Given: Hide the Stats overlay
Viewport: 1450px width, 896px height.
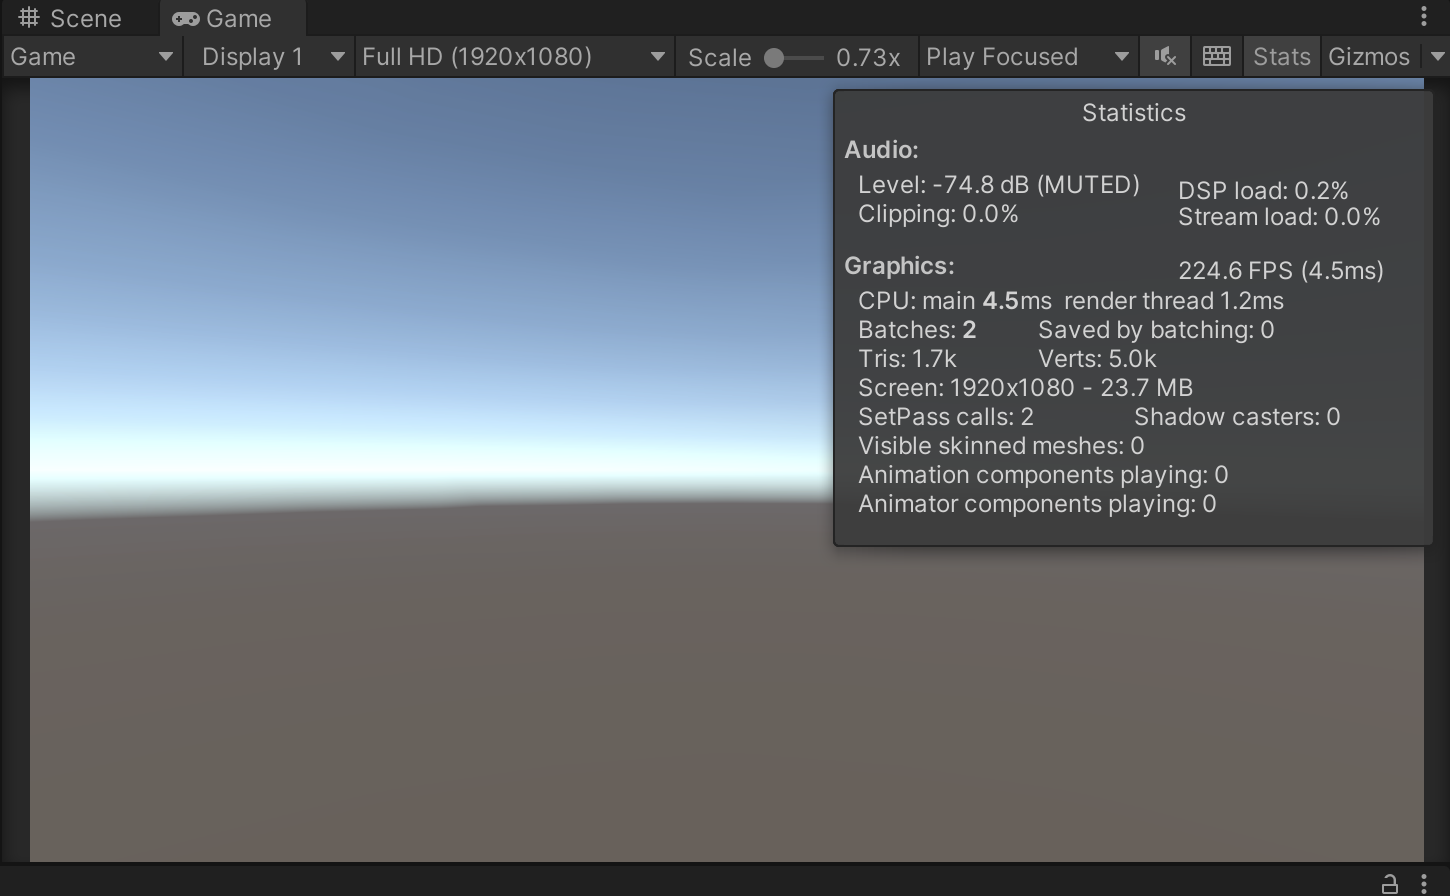Looking at the screenshot, I should coord(1281,57).
